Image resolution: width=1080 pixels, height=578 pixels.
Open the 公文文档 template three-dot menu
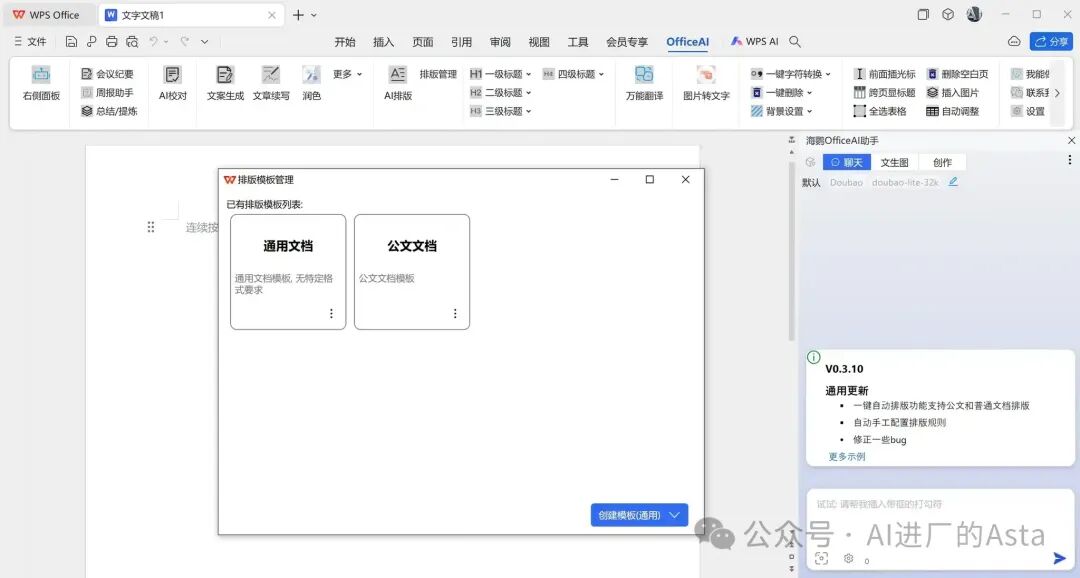click(455, 313)
